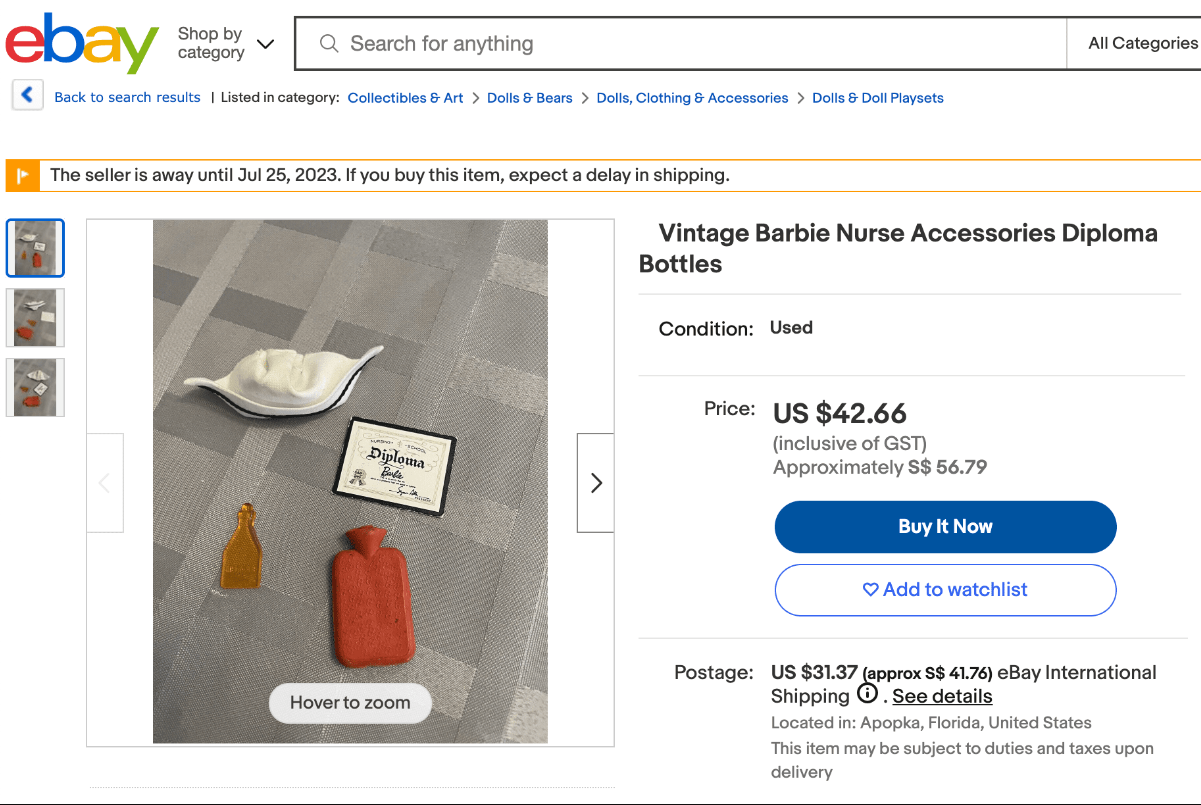
Task: Select the second product thumbnail
Action: (35, 318)
